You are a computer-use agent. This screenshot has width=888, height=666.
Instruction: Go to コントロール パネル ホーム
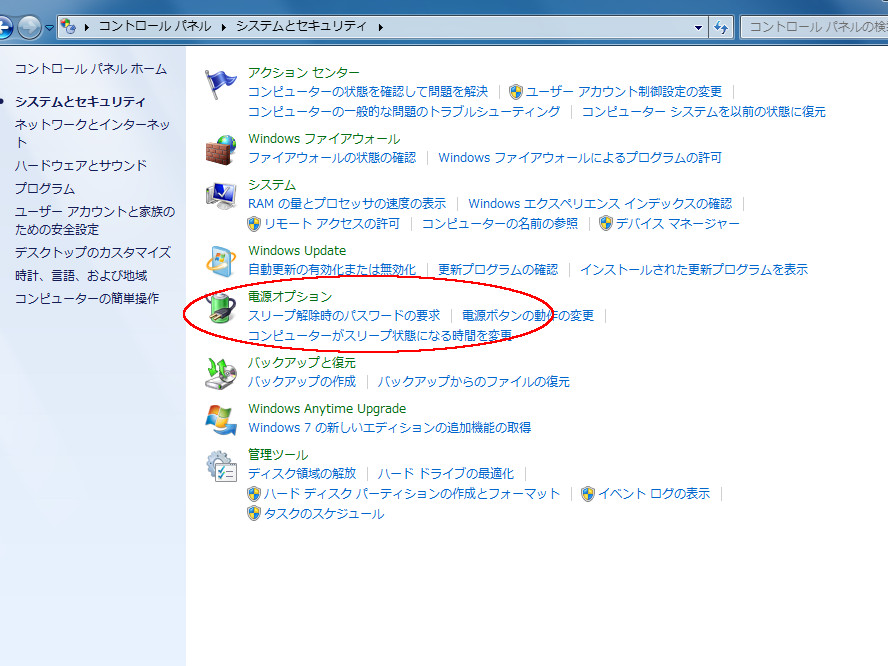tap(90, 69)
